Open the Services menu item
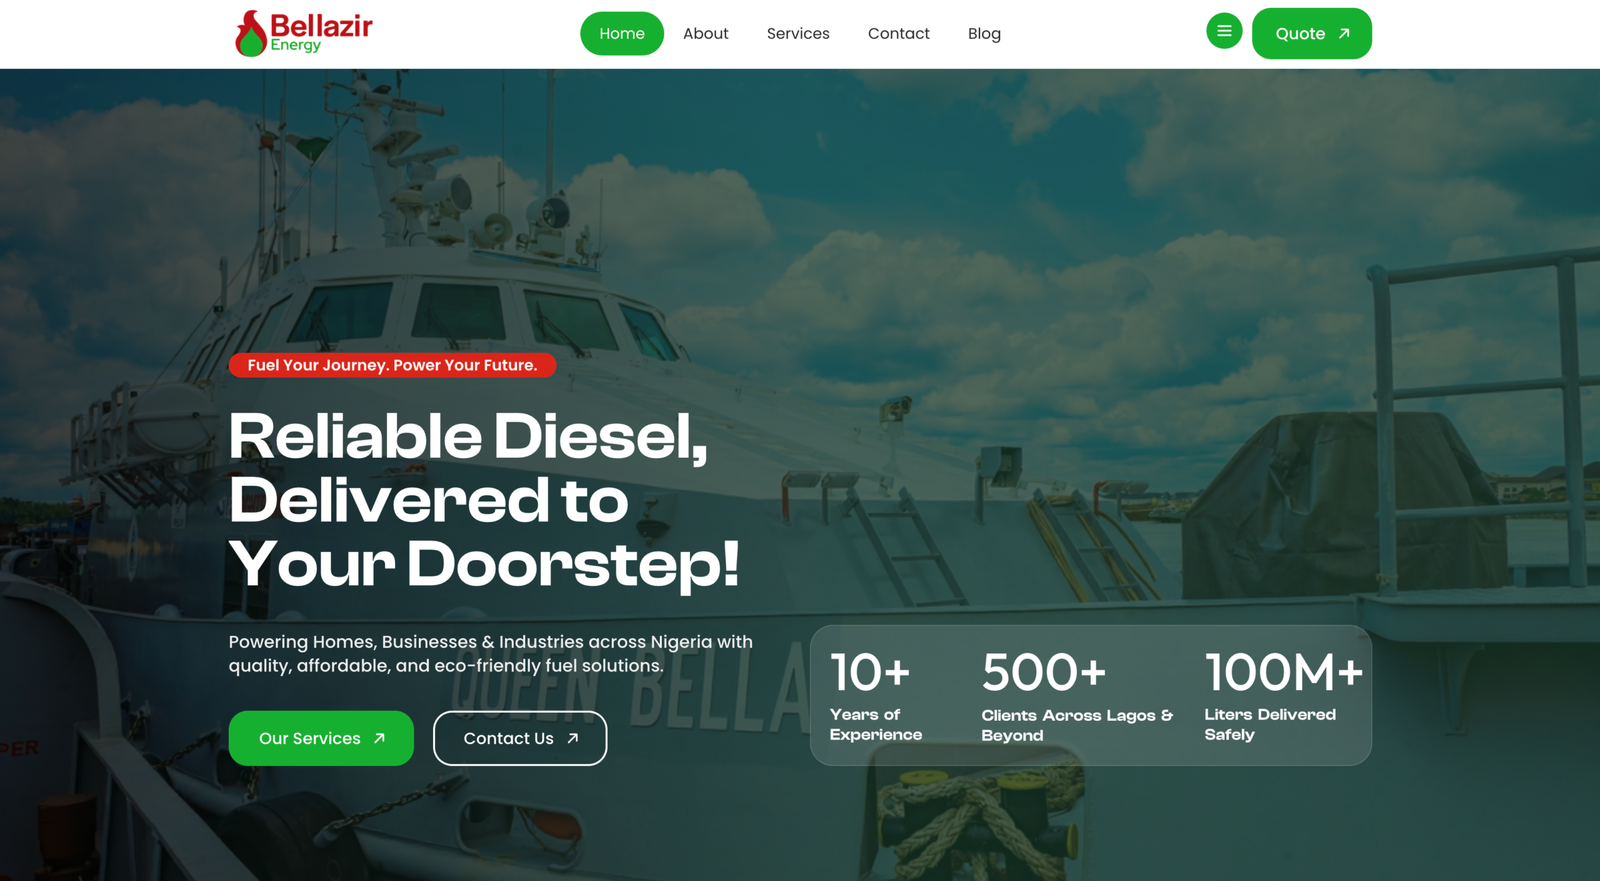This screenshot has height=881, width=1600. coord(797,34)
